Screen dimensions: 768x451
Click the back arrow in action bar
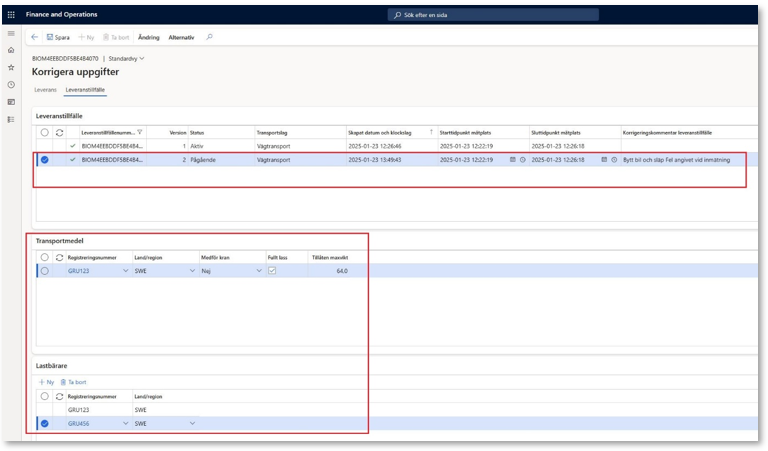[x=34, y=37]
